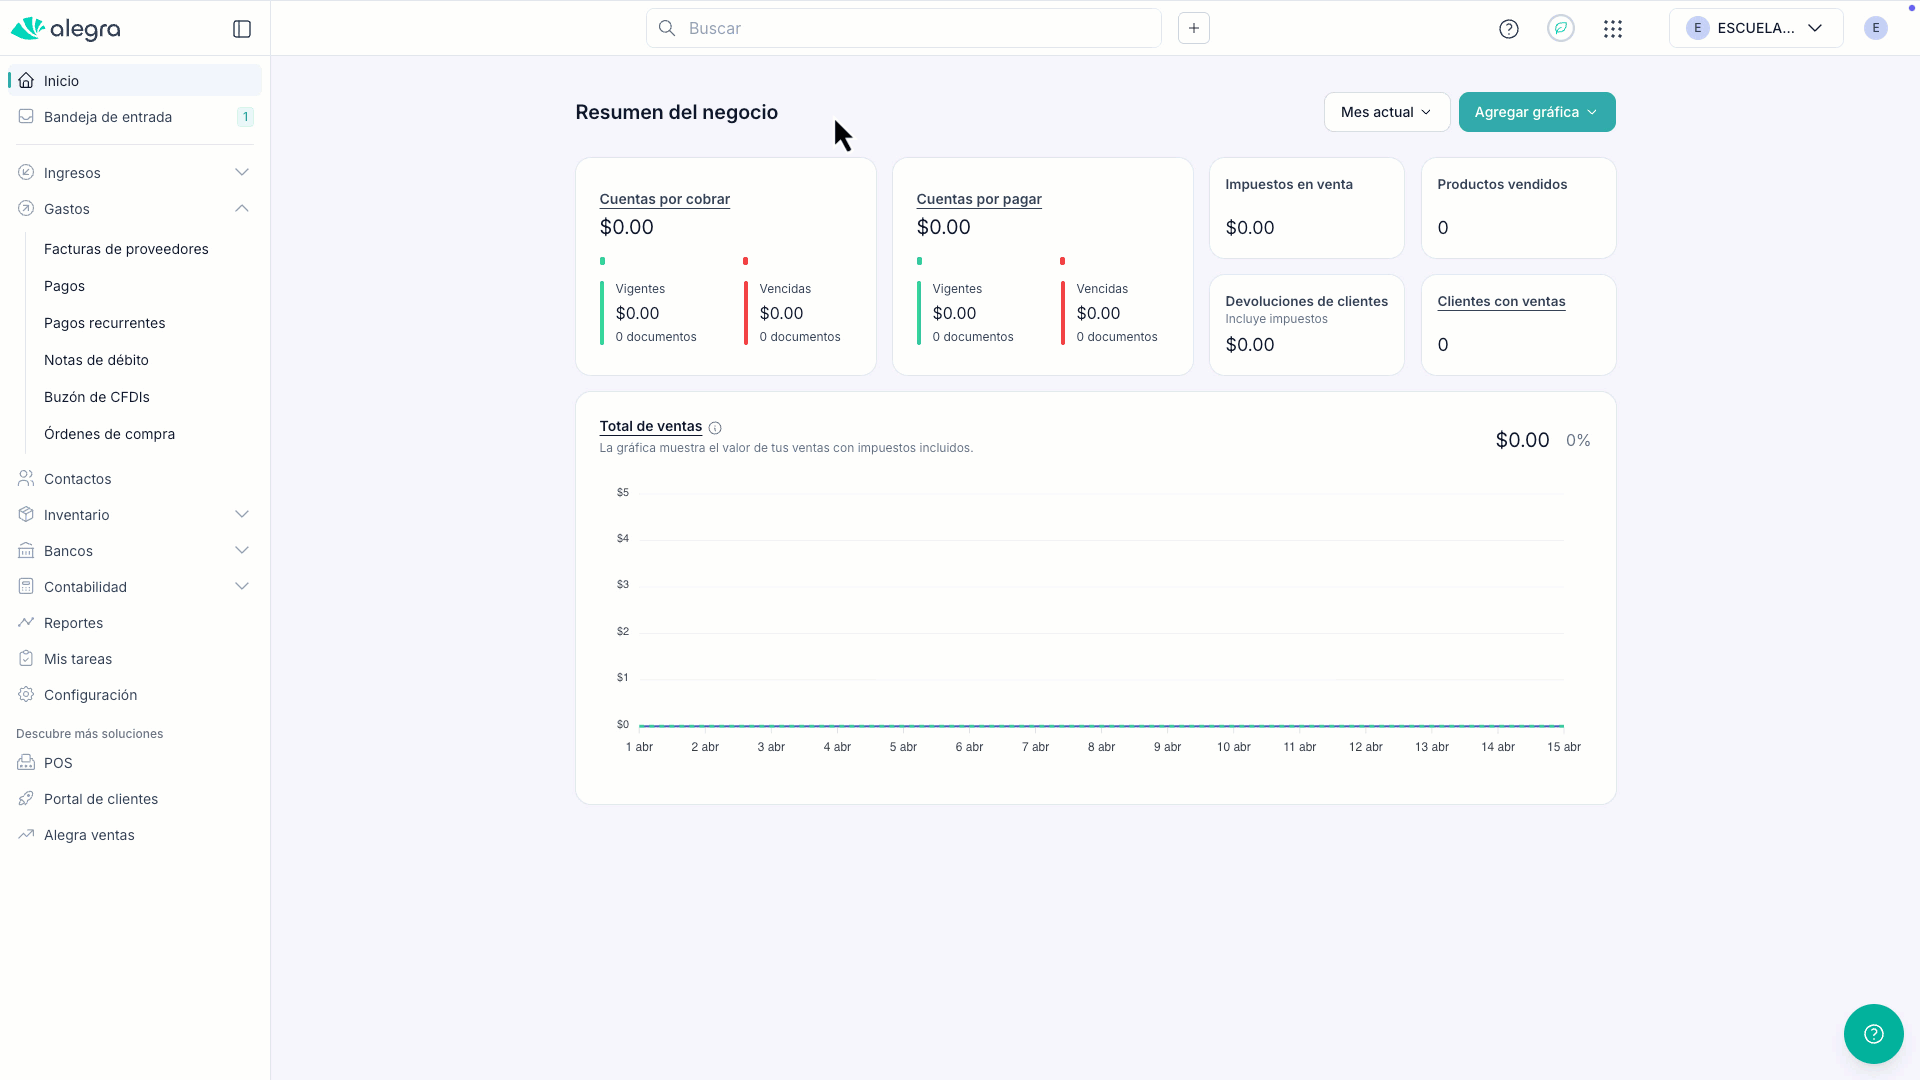
Task: Collapse the Gastos section chevron
Action: 241,208
